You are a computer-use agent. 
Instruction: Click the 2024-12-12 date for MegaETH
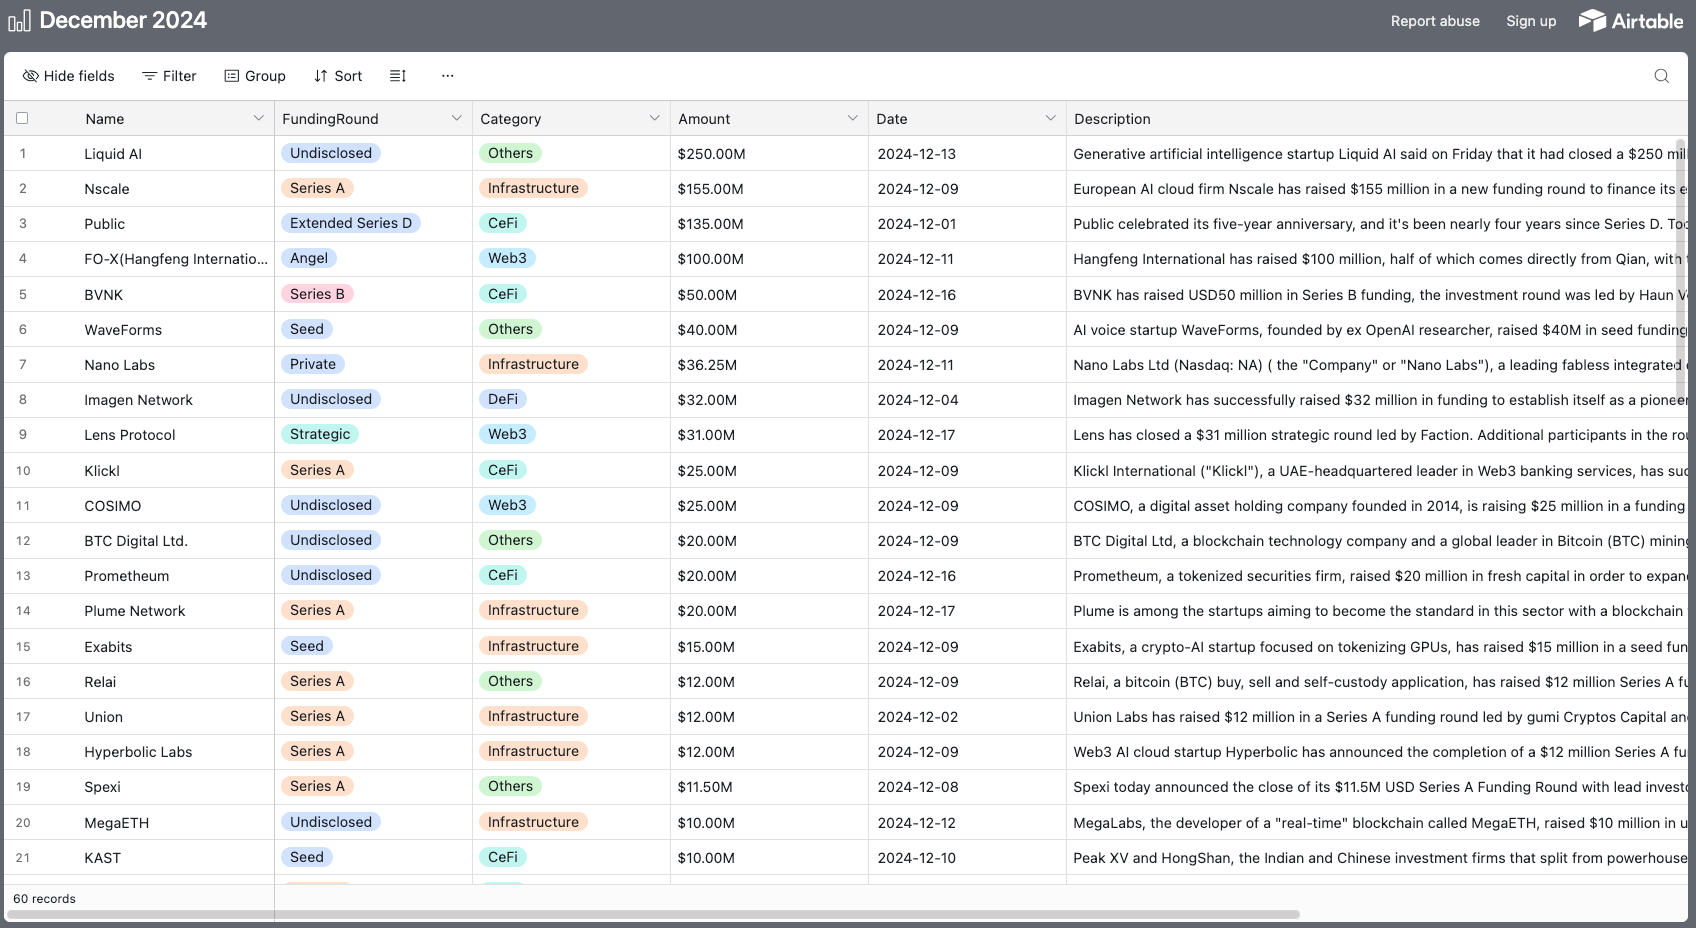point(917,823)
